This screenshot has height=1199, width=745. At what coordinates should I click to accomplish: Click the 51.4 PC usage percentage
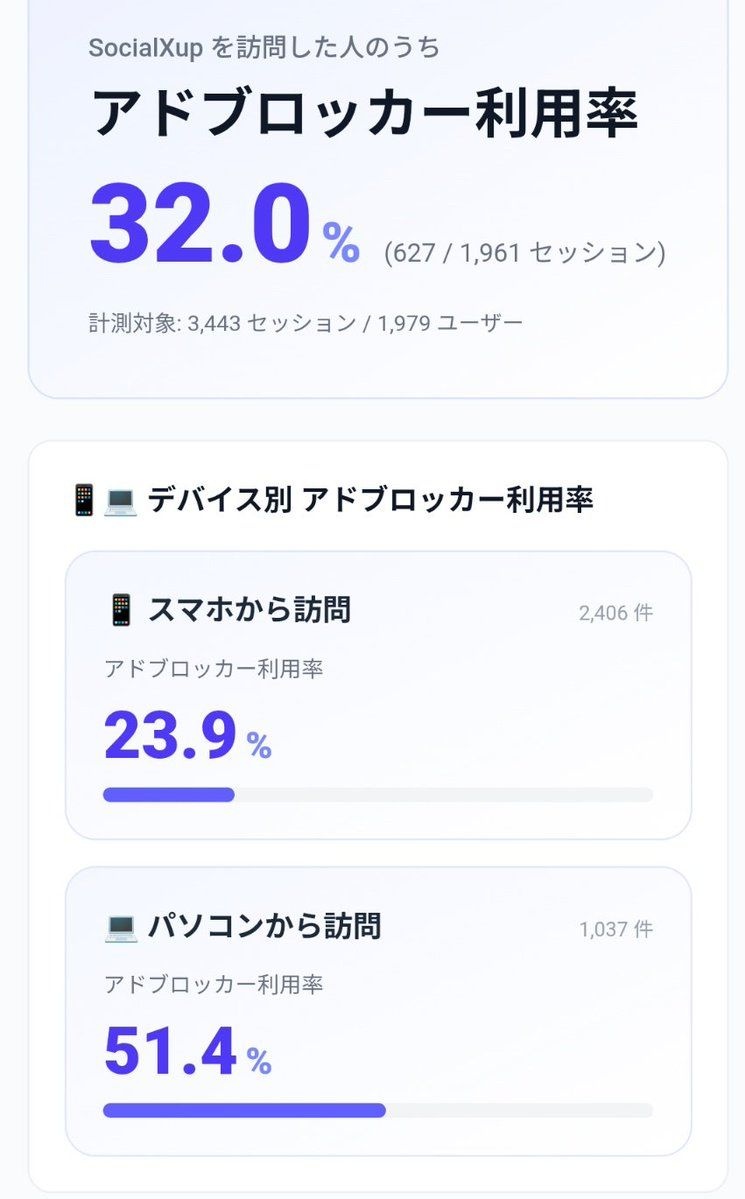(x=170, y=1053)
